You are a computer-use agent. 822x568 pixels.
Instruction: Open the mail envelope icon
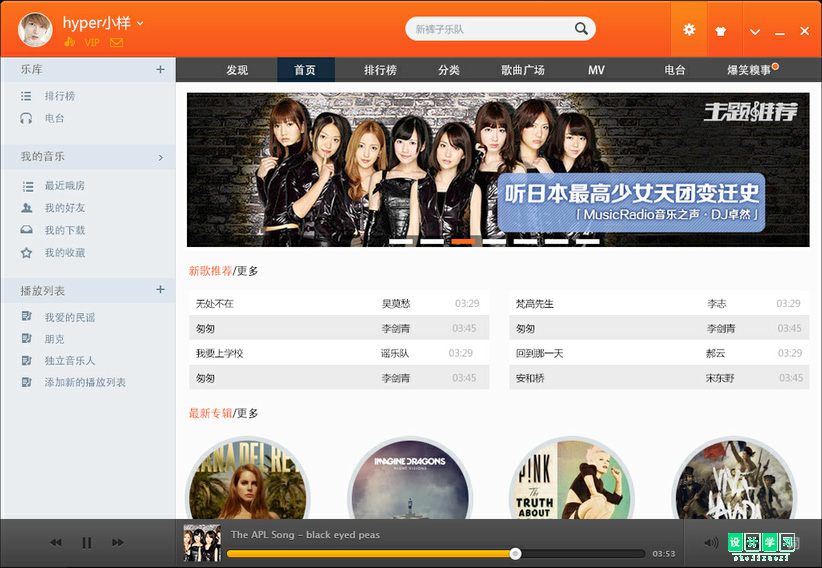tap(116, 42)
